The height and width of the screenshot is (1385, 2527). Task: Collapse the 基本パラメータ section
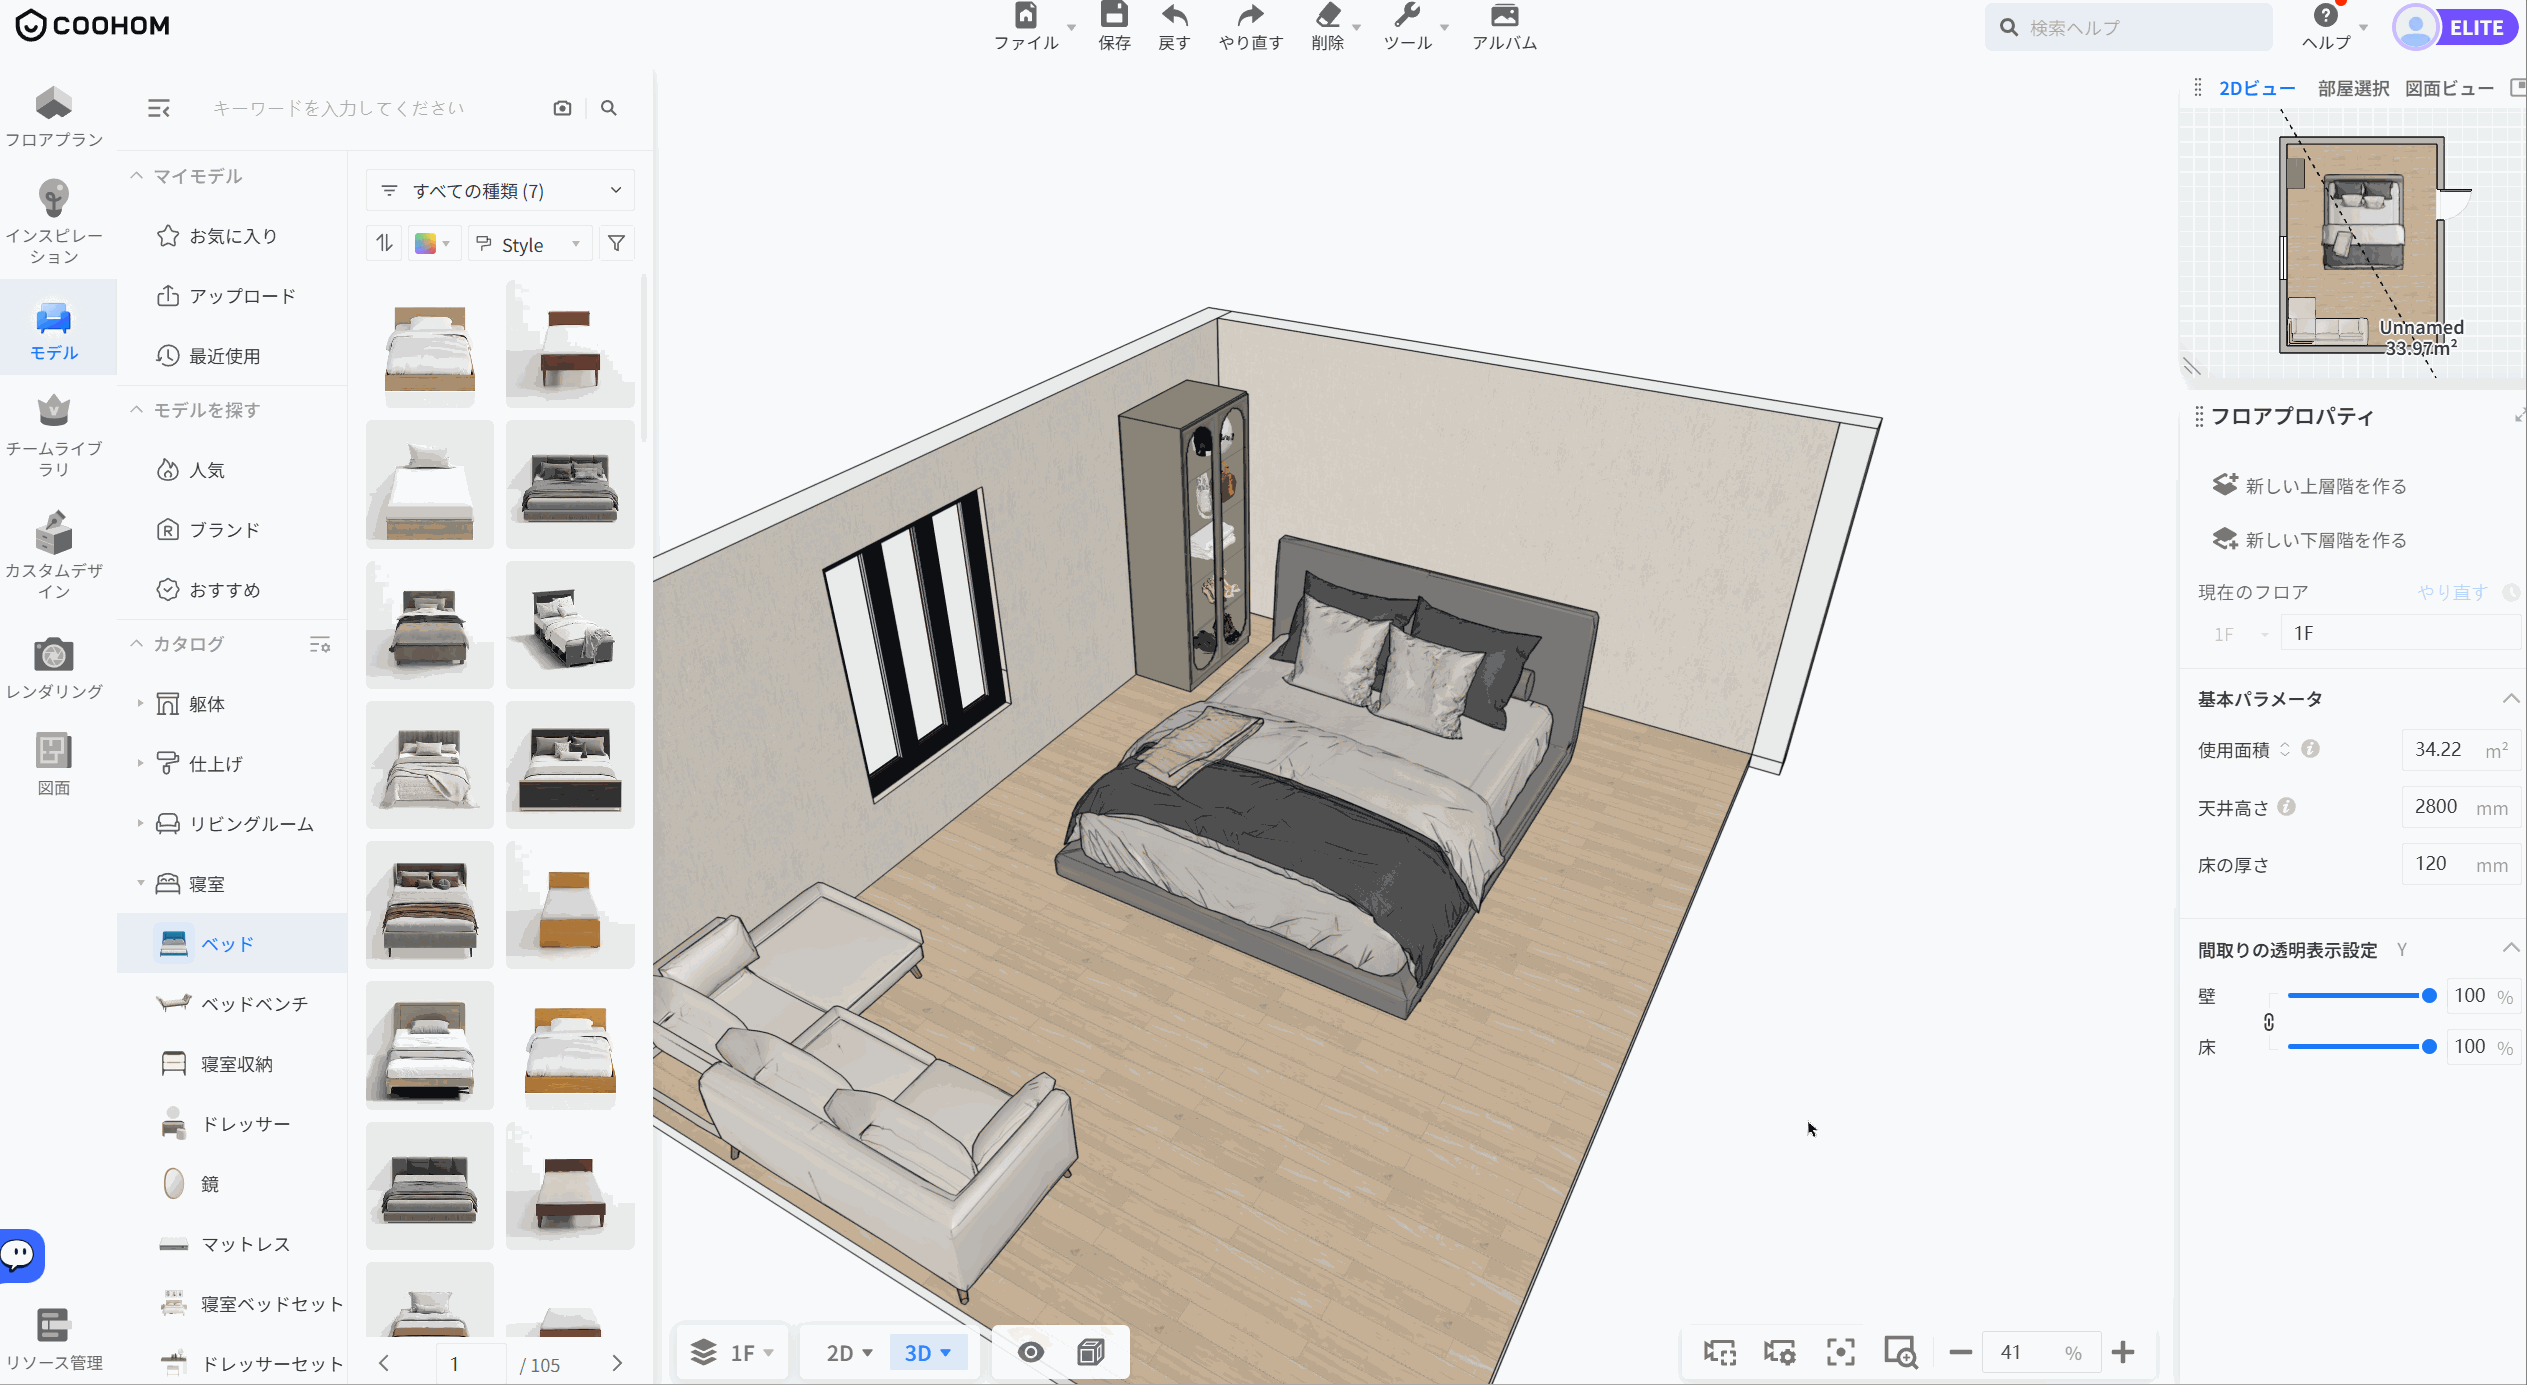2510,699
